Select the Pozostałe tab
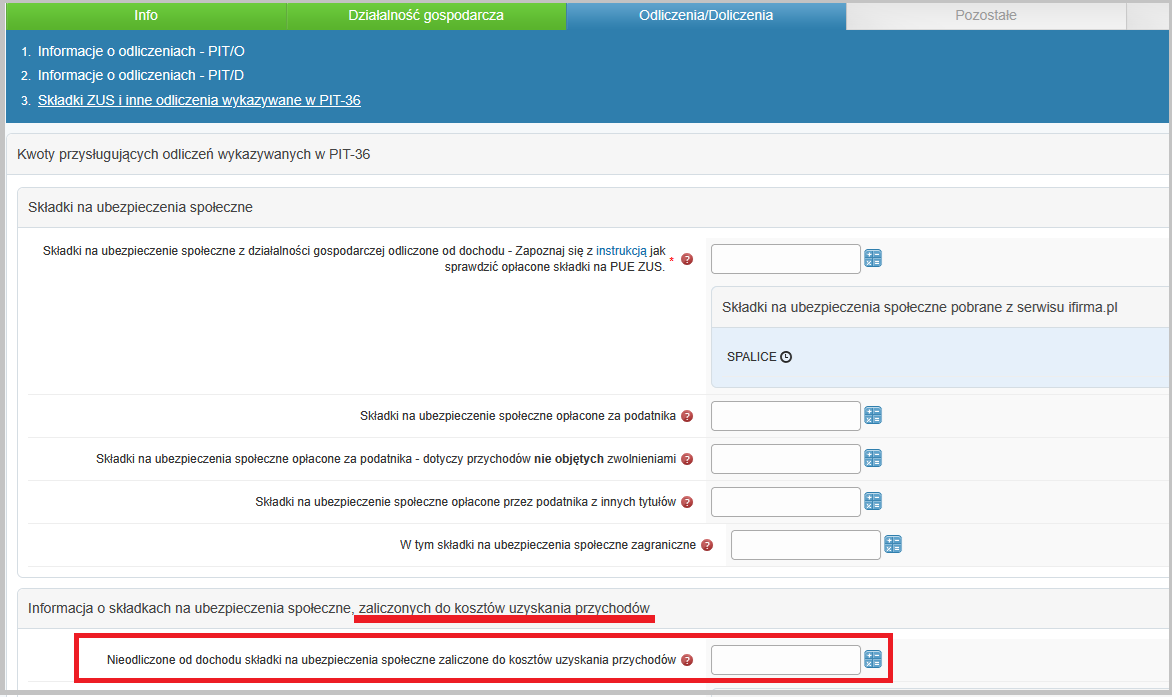Viewport: 1172px width, 697px height. [x=985, y=15]
